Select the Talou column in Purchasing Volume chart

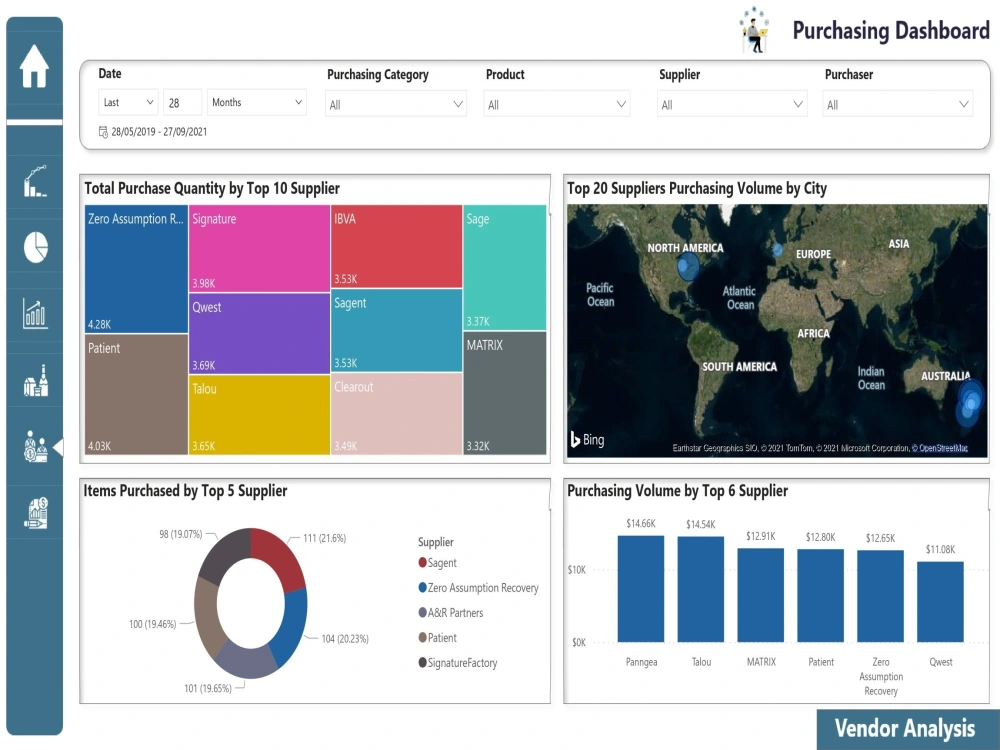(x=700, y=590)
